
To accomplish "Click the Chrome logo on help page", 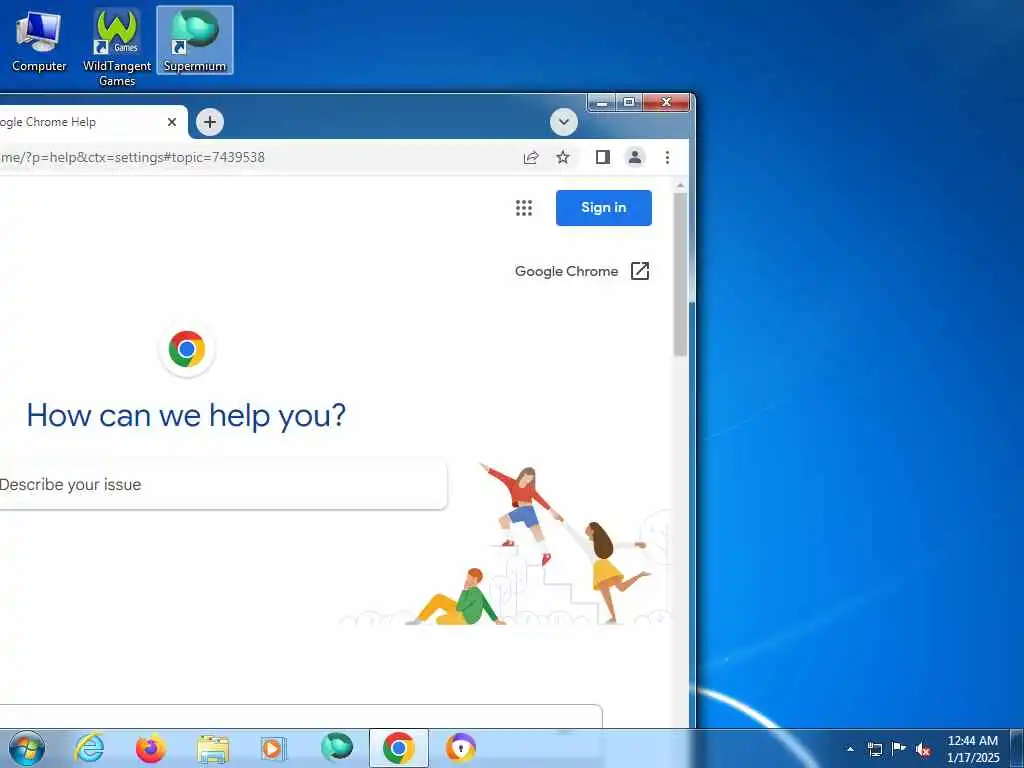I will coord(187,349).
